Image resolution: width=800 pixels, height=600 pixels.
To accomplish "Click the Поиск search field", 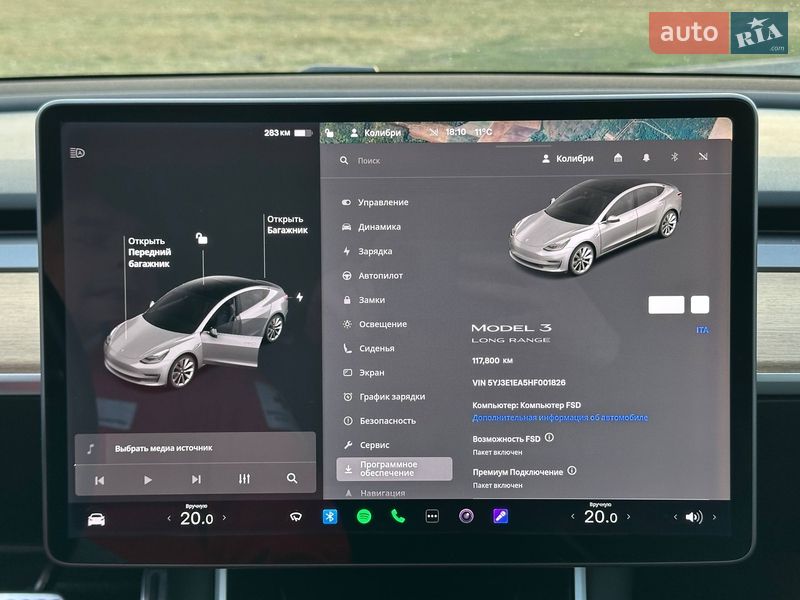I will (368, 160).
